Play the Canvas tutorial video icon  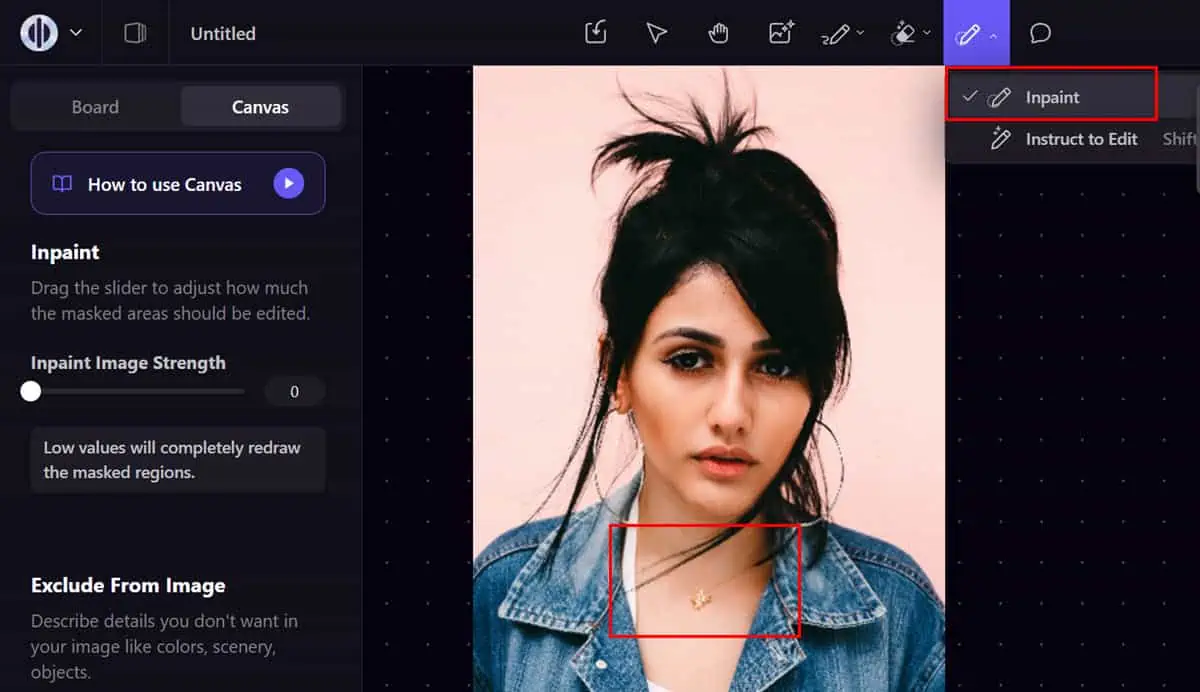coord(288,183)
